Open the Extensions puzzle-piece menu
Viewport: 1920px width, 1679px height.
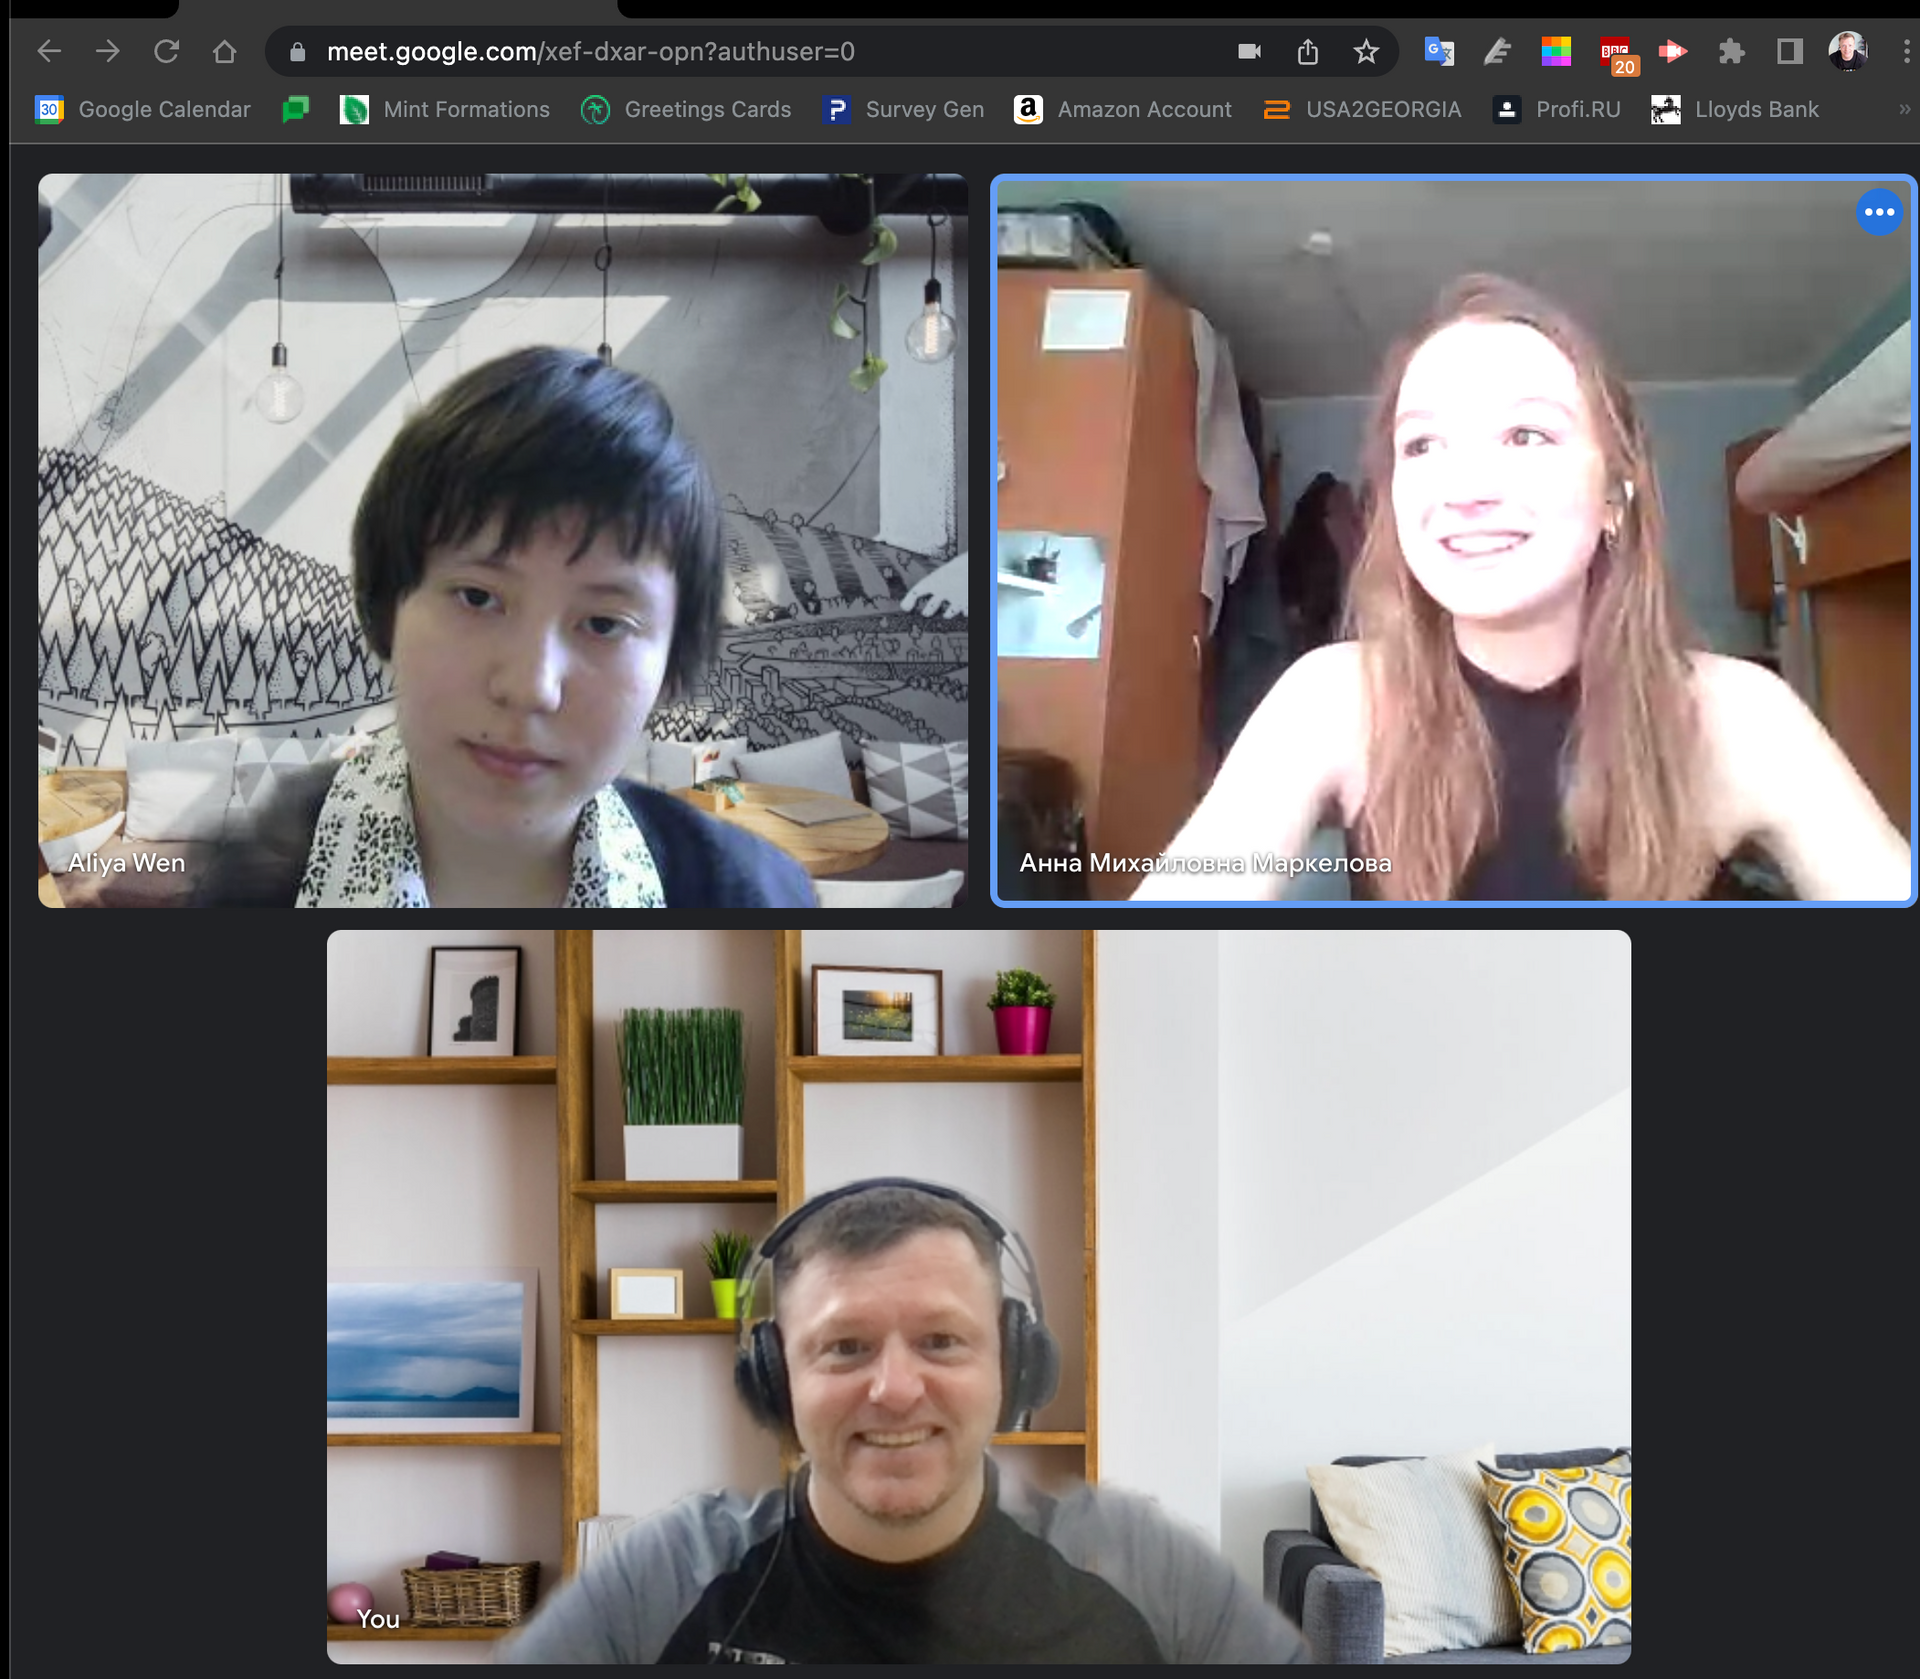1731,51
